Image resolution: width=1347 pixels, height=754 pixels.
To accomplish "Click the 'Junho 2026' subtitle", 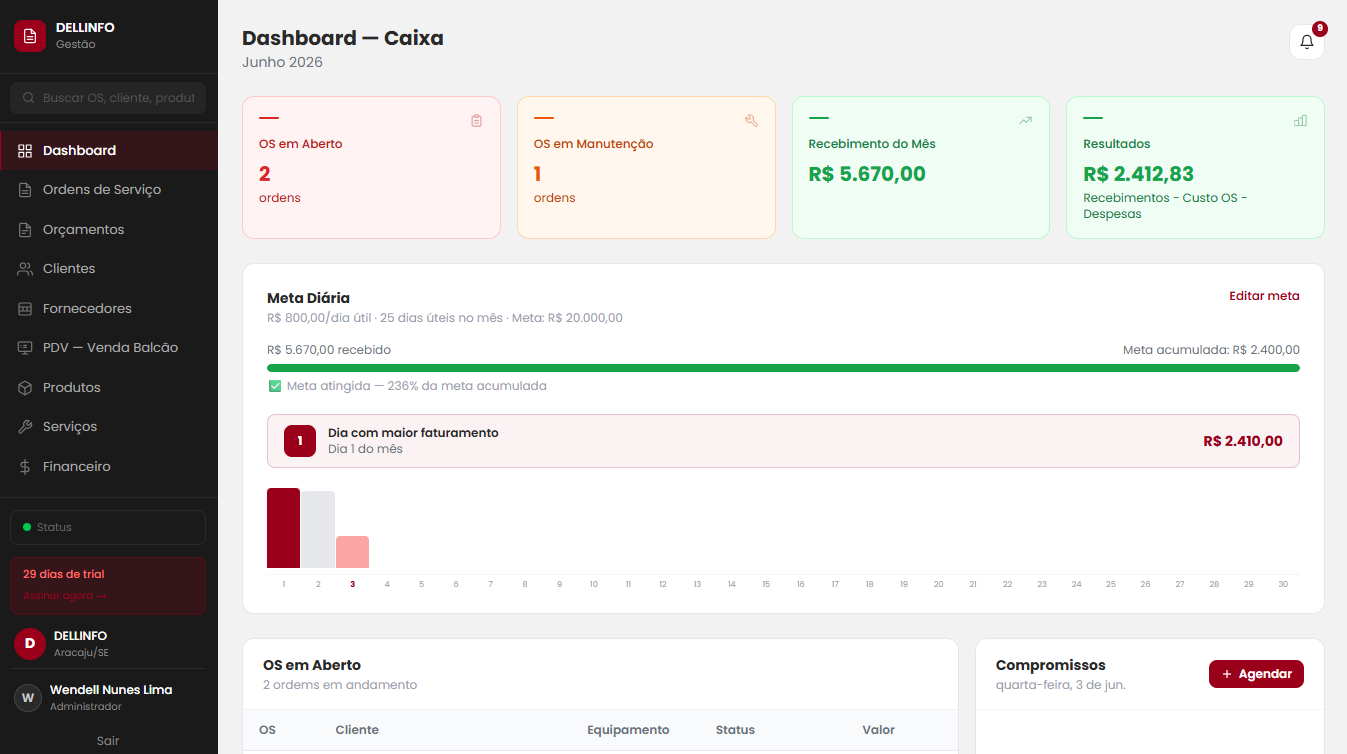I will (x=282, y=62).
